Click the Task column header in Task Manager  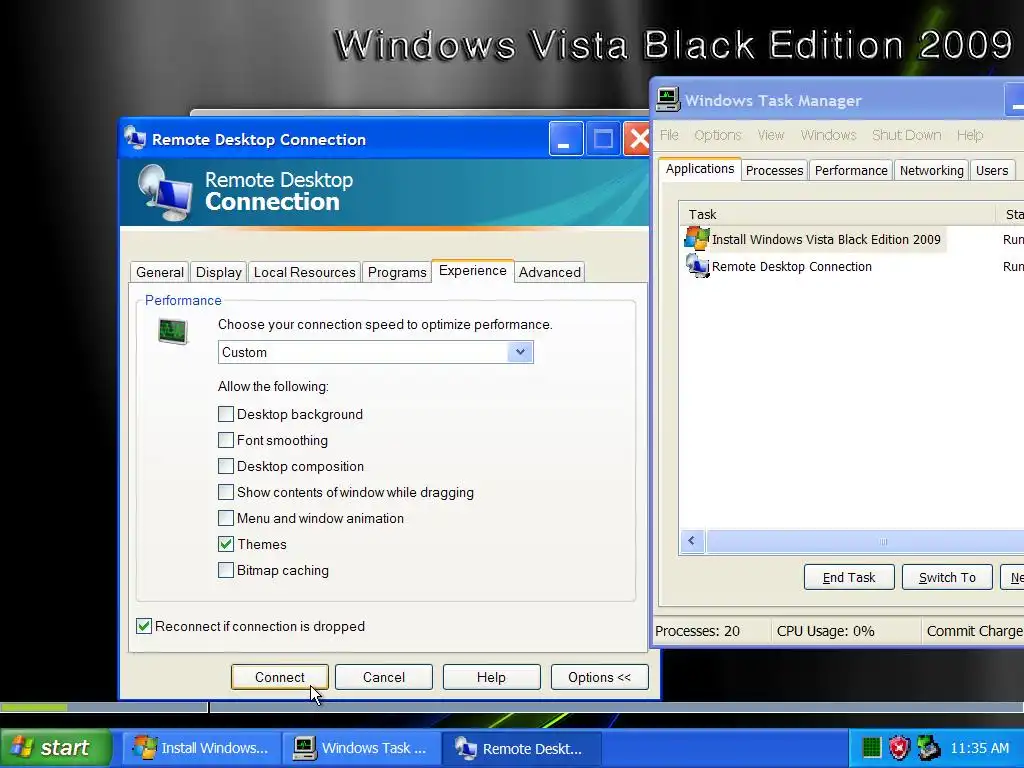pos(838,214)
